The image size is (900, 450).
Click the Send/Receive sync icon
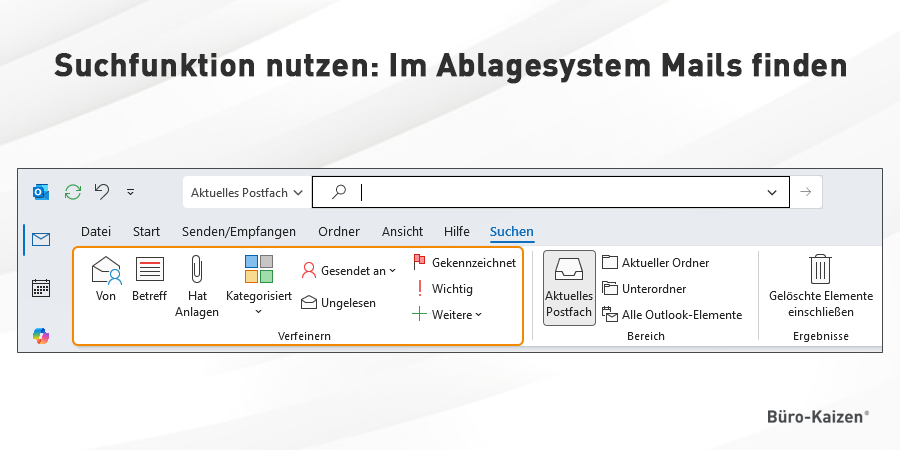point(72,192)
